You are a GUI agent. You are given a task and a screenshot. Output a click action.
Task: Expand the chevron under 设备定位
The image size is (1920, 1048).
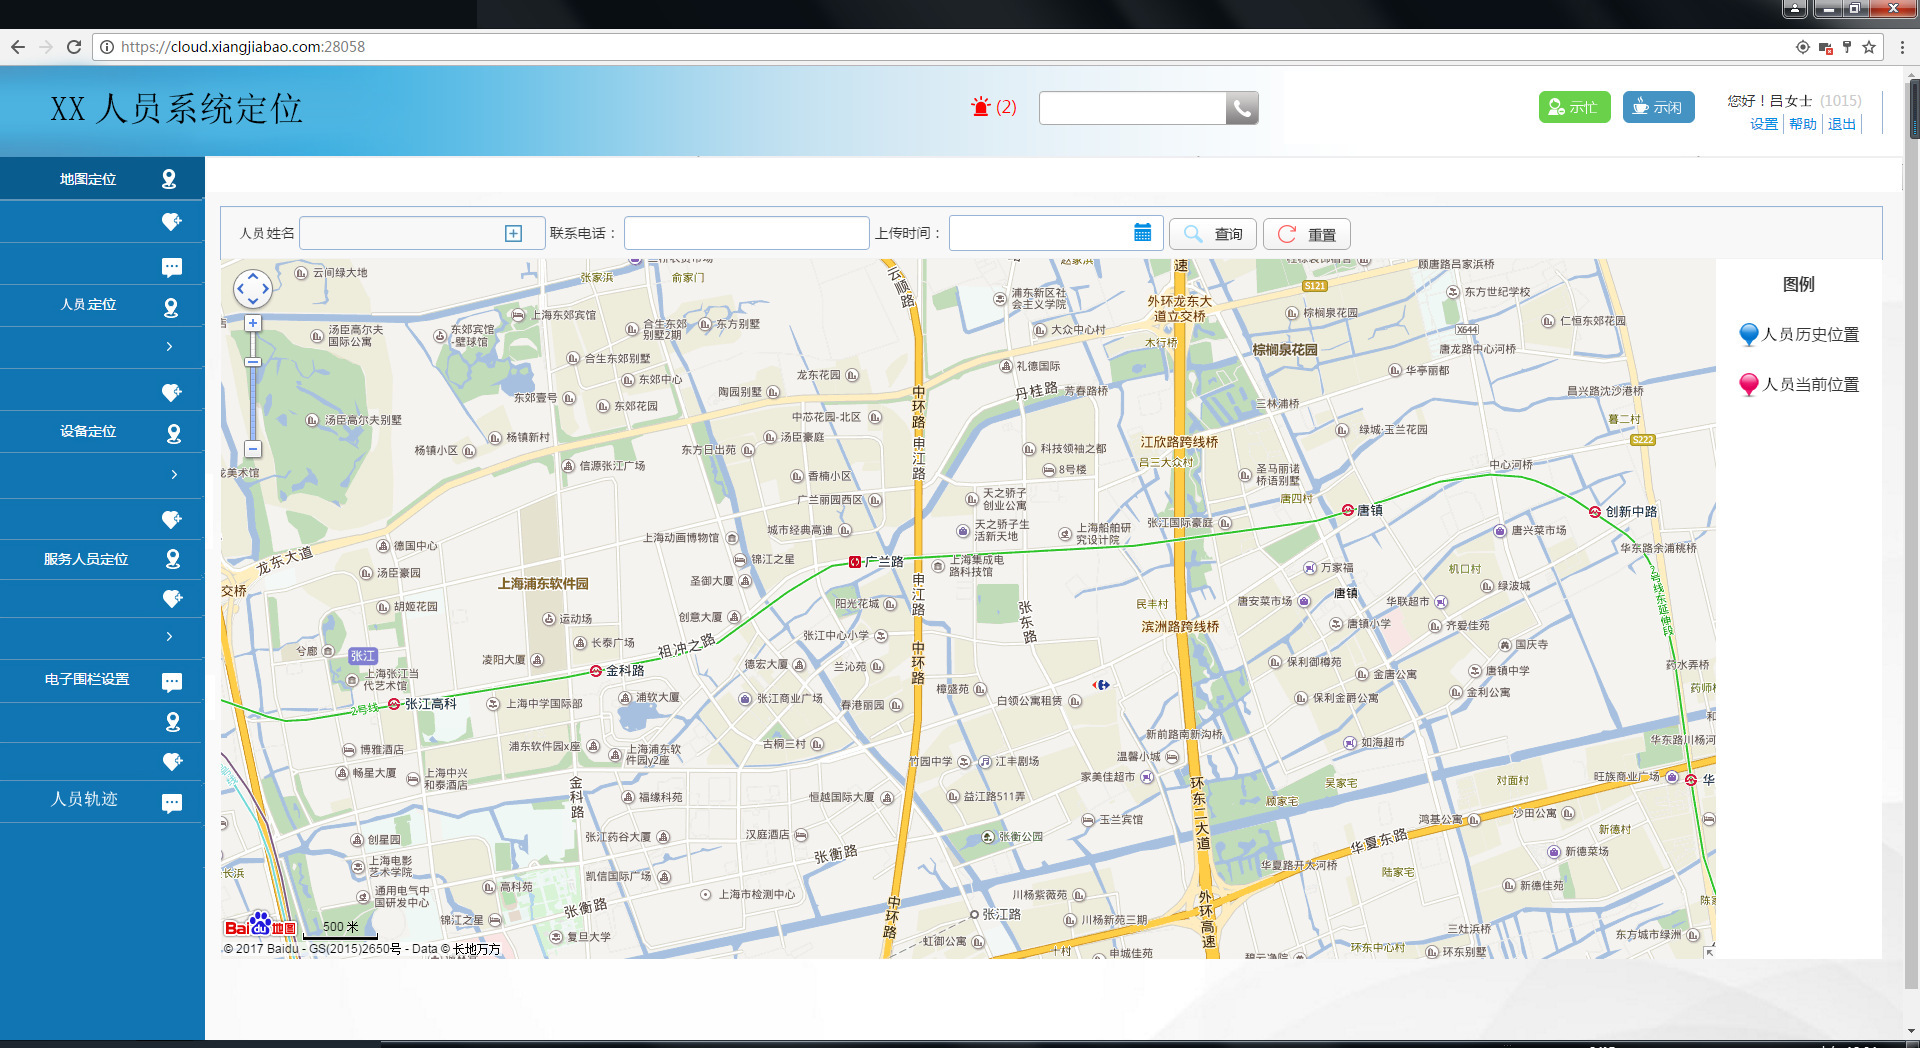[x=173, y=474]
